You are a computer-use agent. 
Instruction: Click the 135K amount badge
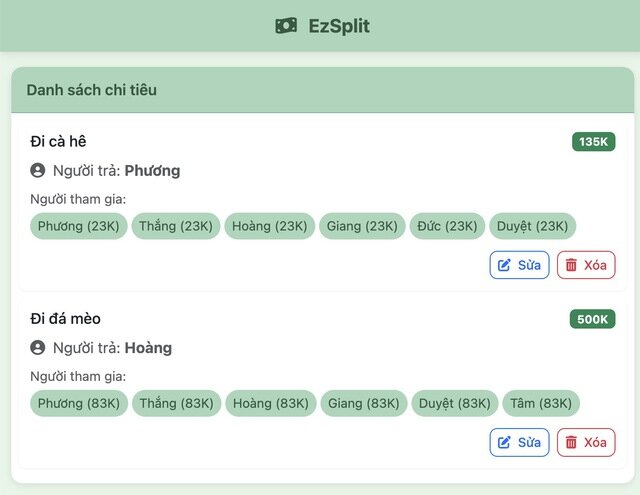pos(593,142)
